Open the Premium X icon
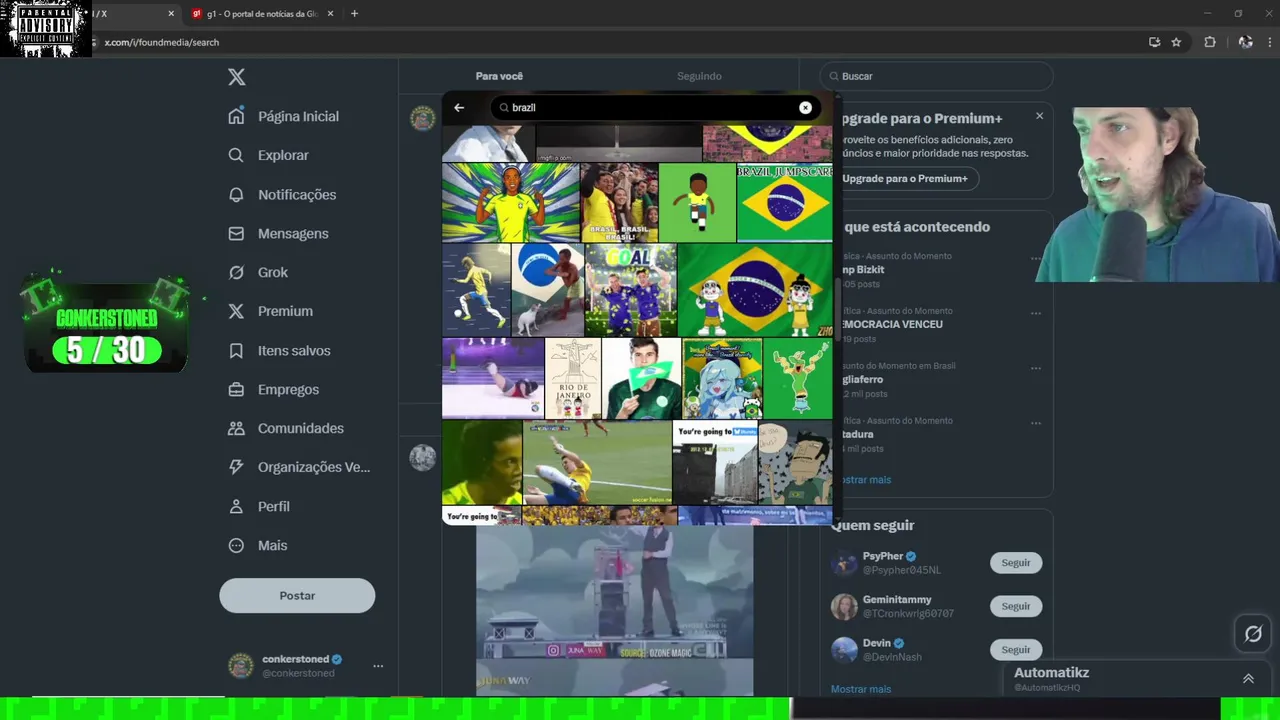This screenshot has height=720, width=1280. click(236, 311)
